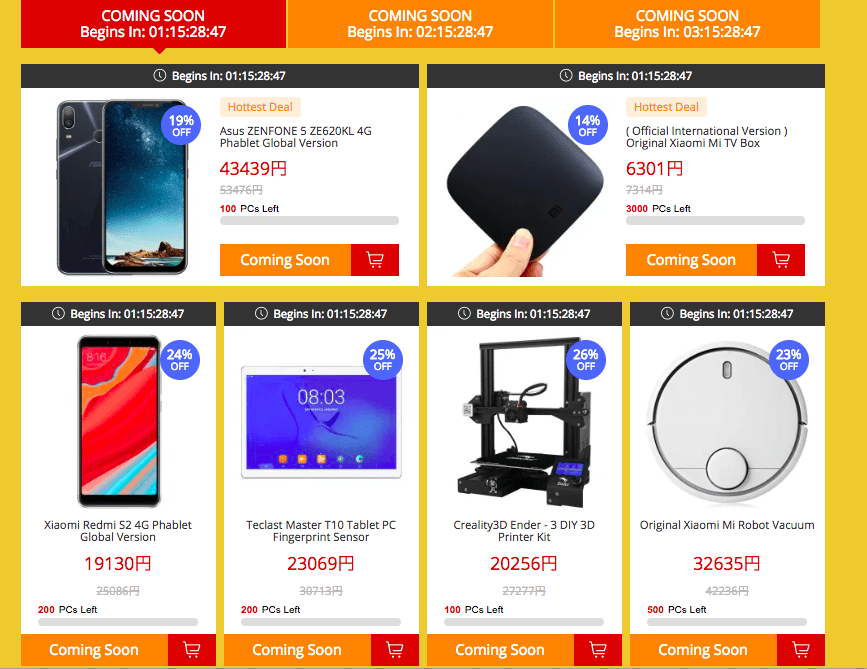
Task: Switch to the 02:15:28:47 Coming Soon tab
Action: tap(420, 24)
